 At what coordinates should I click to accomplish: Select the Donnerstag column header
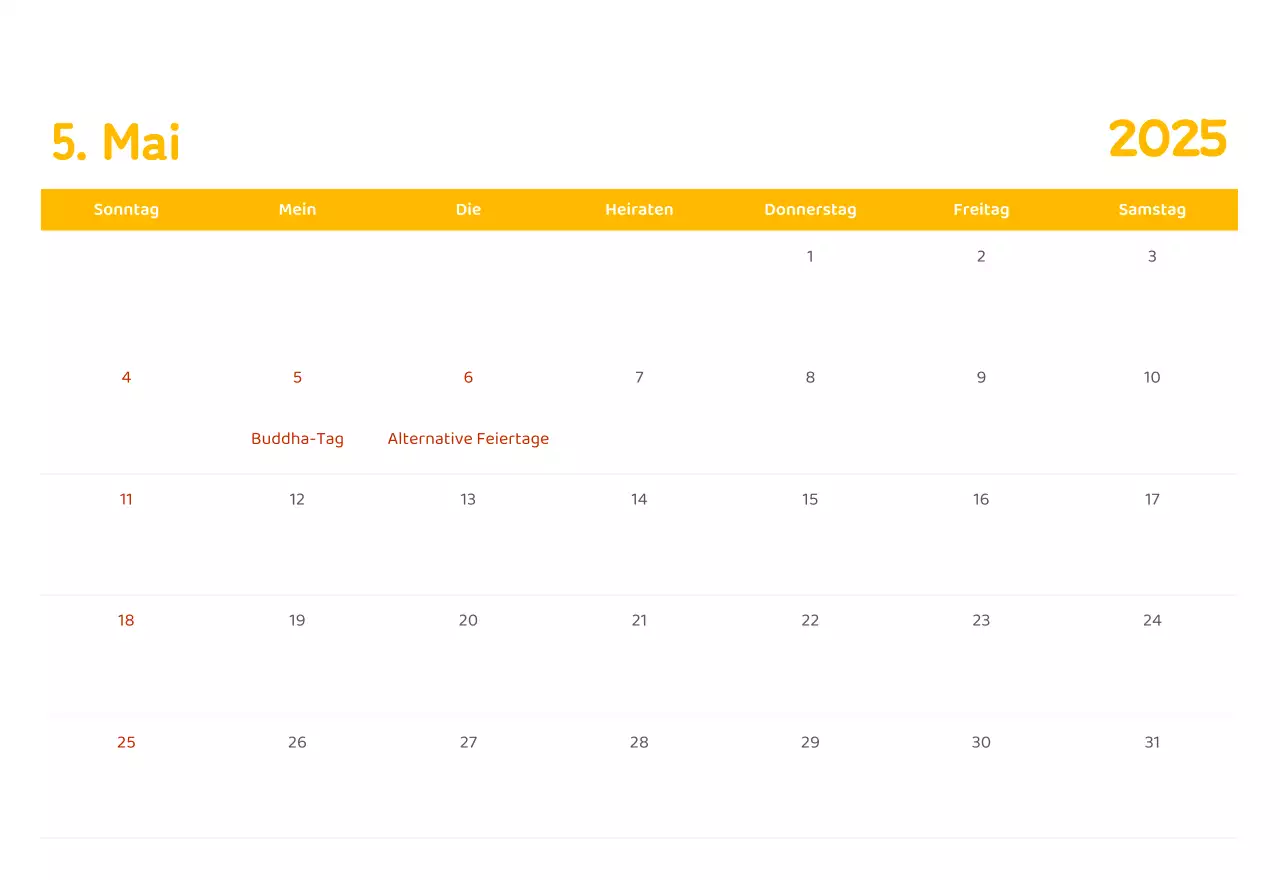pyautogui.click(x=810, y=209)
